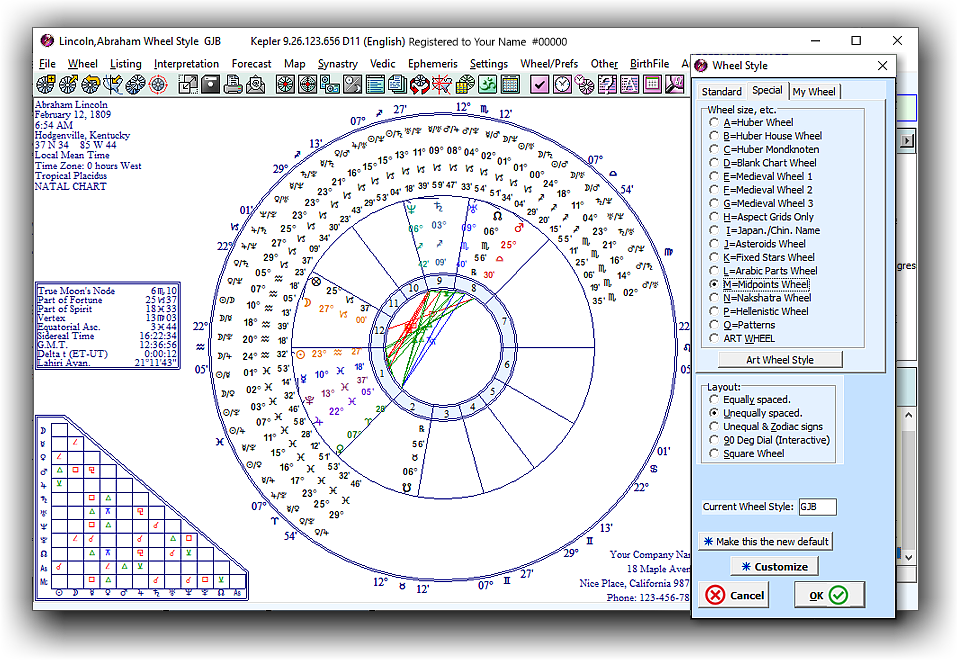
Task: Click the Art Wheel Style button
Action: click(x=780, y=360)
